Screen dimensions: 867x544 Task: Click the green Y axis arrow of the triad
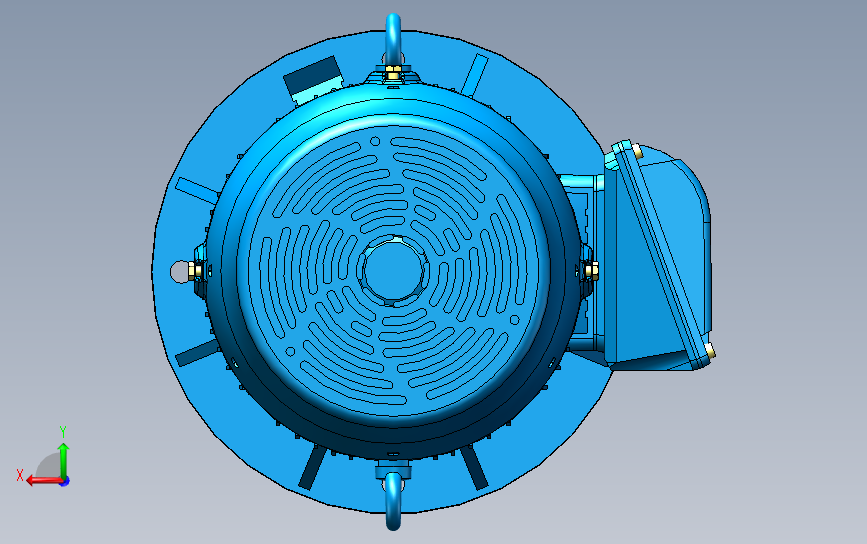click(x=64, y=460)
